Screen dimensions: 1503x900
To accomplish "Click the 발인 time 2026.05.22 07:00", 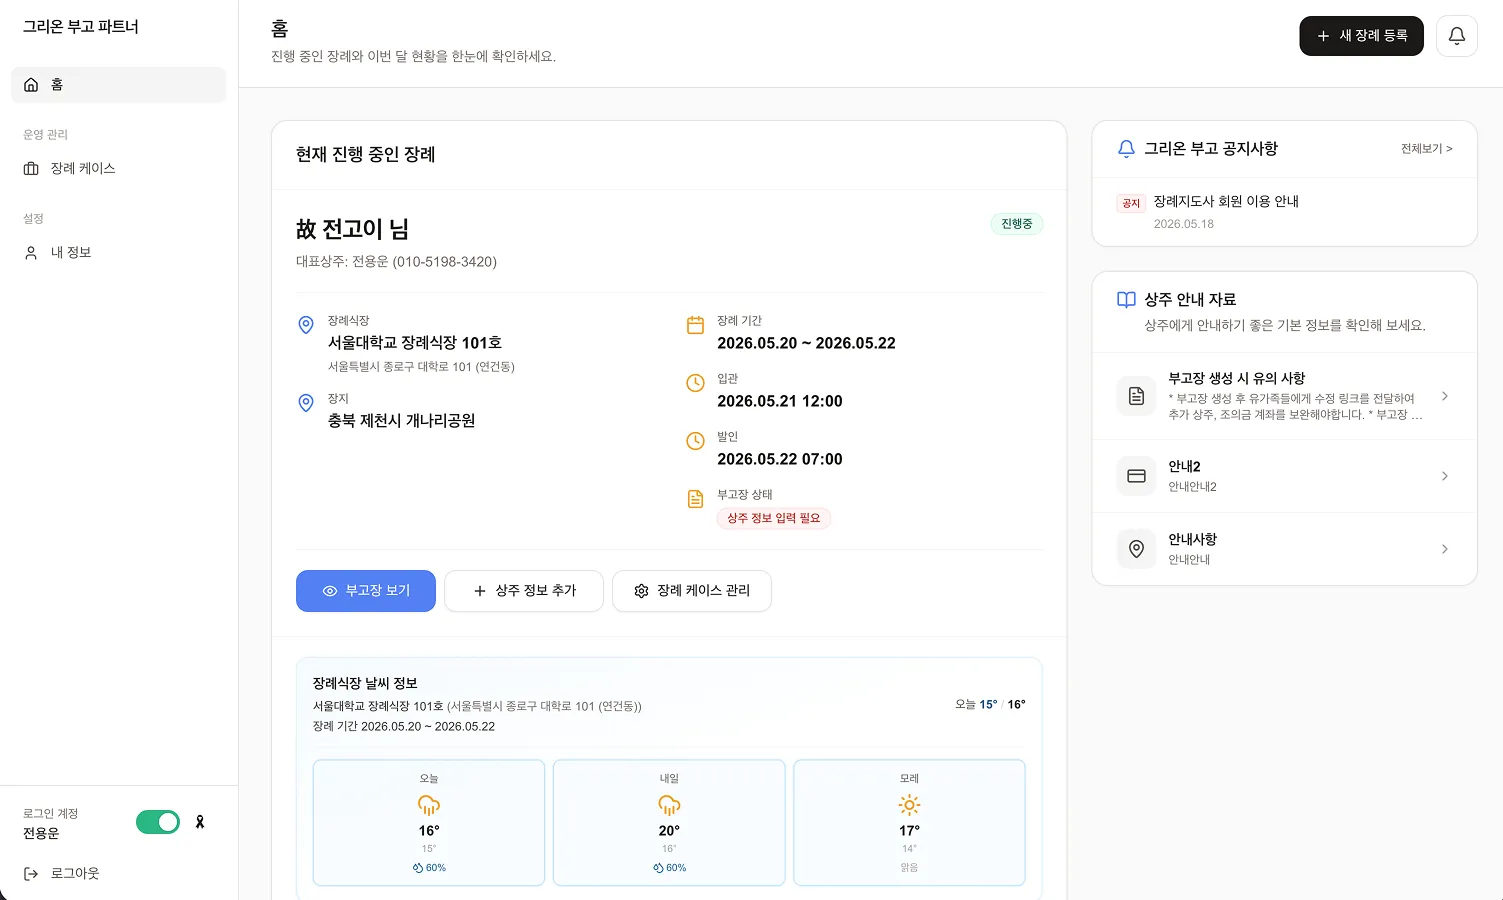I will (780, 459).
